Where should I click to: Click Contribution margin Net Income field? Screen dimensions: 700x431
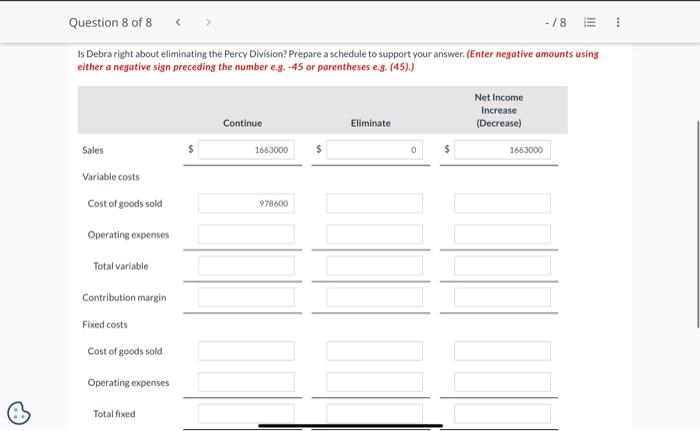(x=503, y=297)
